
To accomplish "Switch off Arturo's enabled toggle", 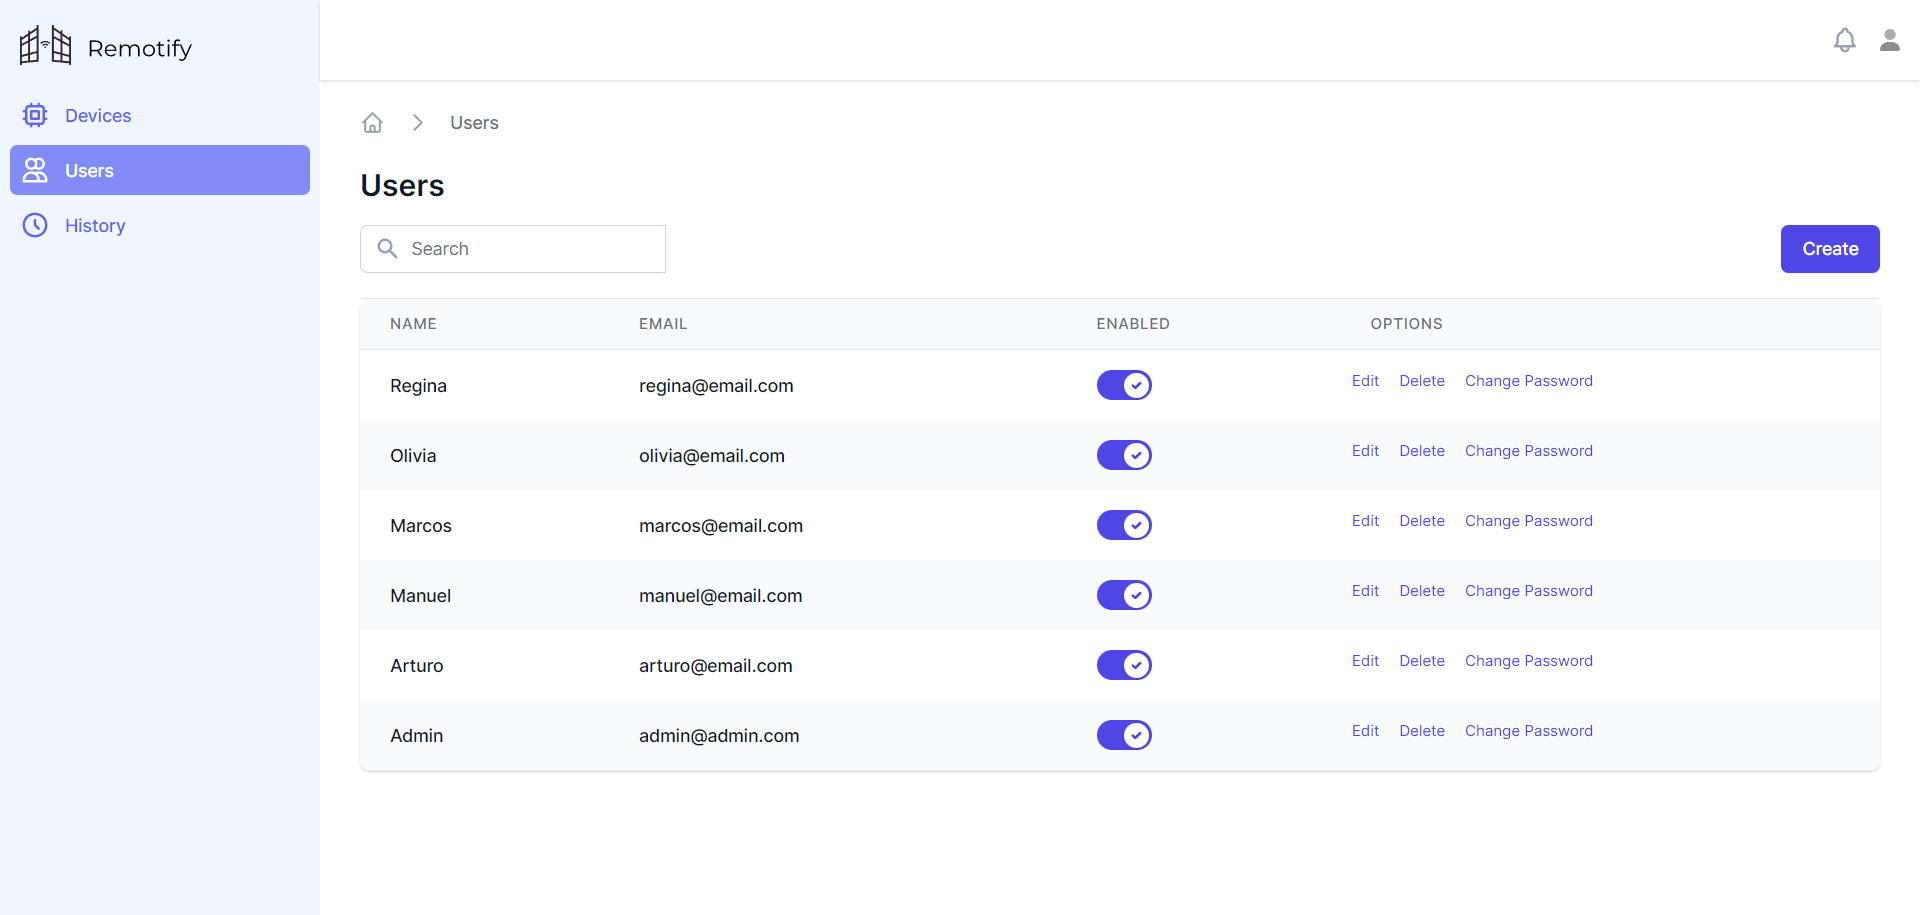I will tap(1124, 665).
